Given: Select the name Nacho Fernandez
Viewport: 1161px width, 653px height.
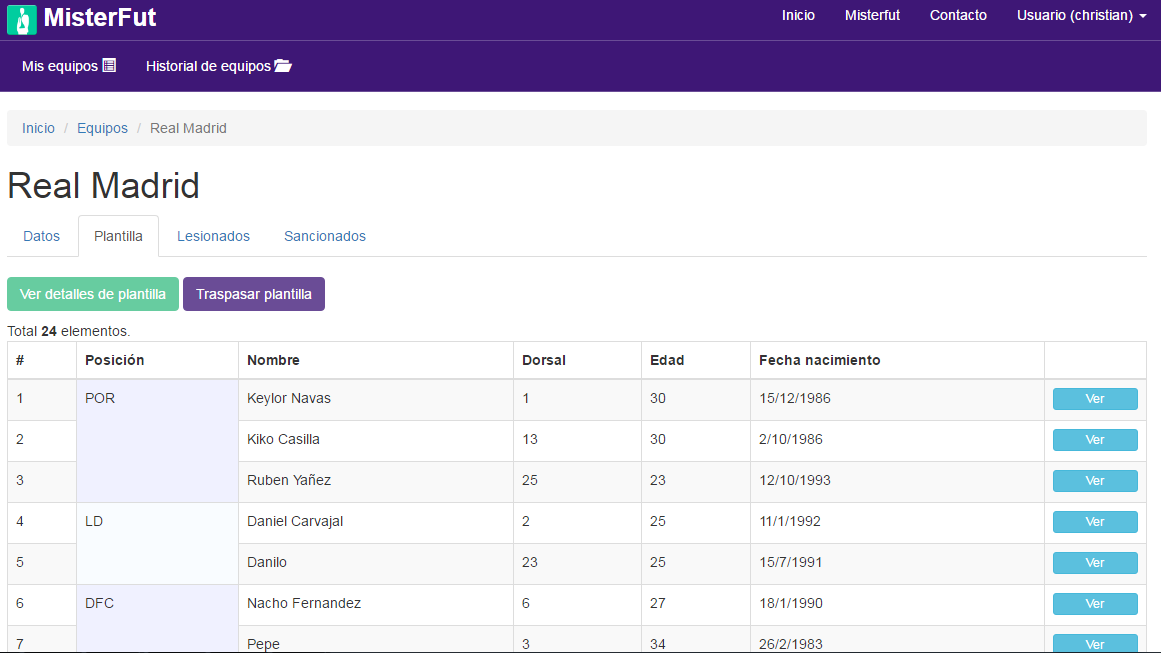Looking at the screenshot, I should point(304,603).
